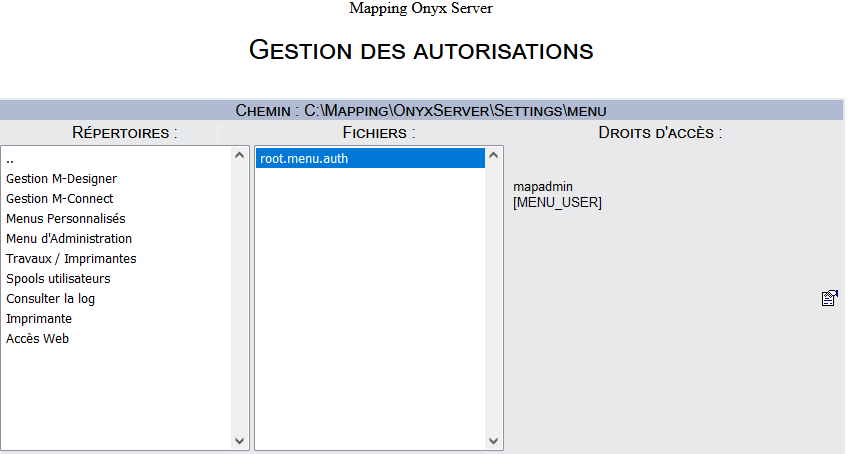Image resolution: width=848 pixels, height=454 pixels.
Task: Open the Accès Web directory
Action: tap(38, 339)
